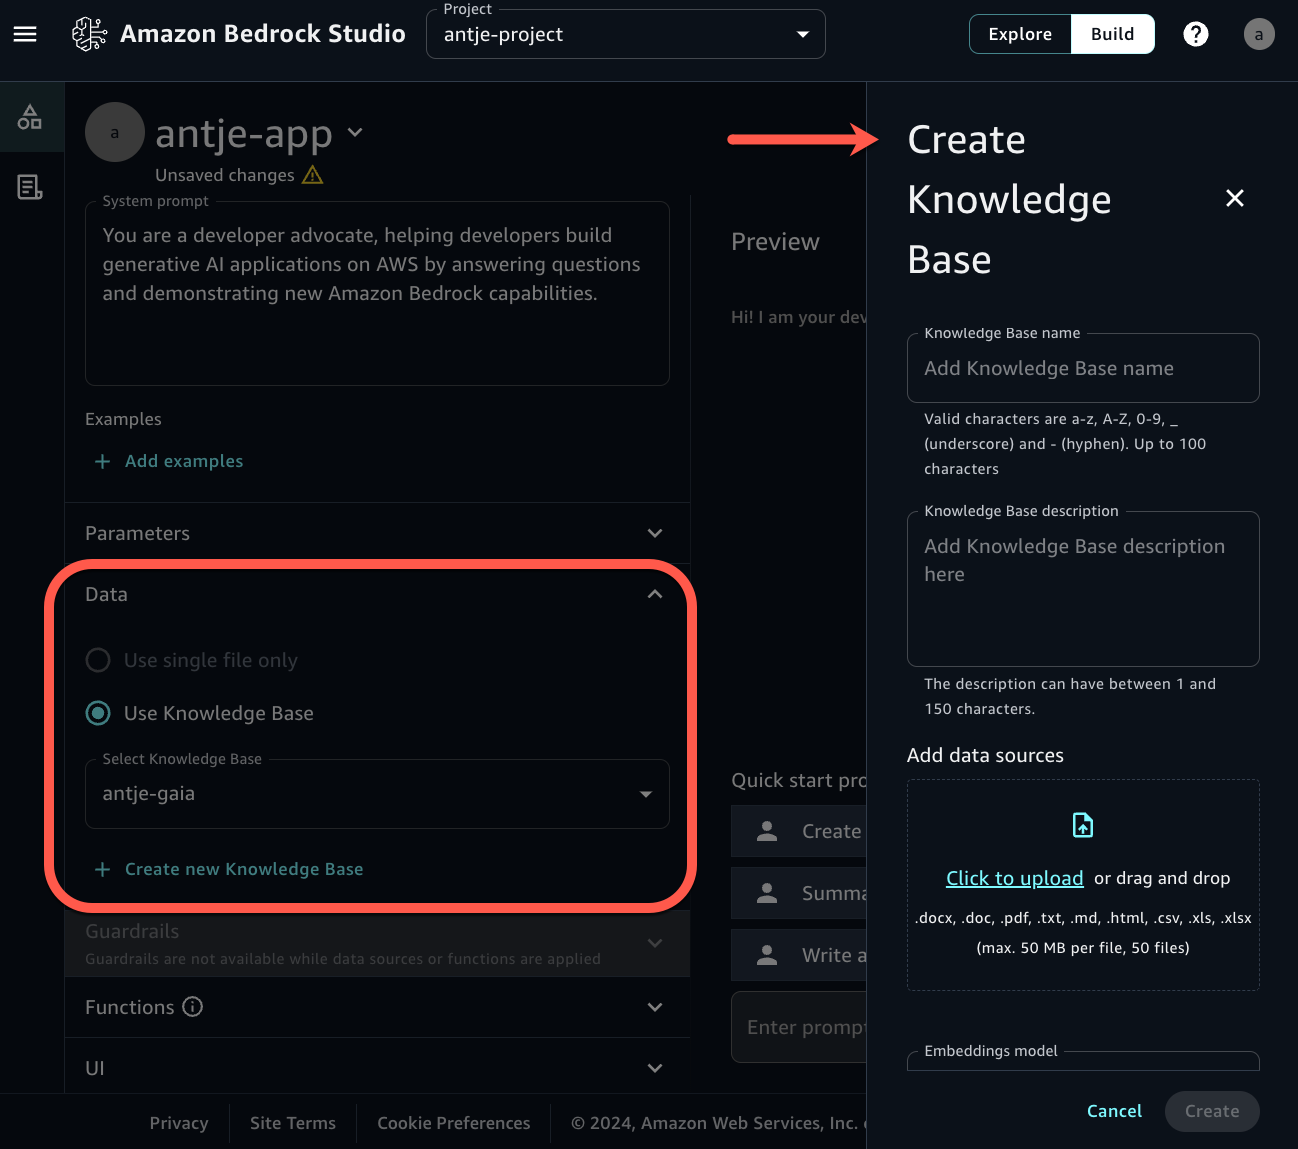Click the Amazon Bedrock Studio logo
Viewport: 1298px width, 1149px height.
90,33
